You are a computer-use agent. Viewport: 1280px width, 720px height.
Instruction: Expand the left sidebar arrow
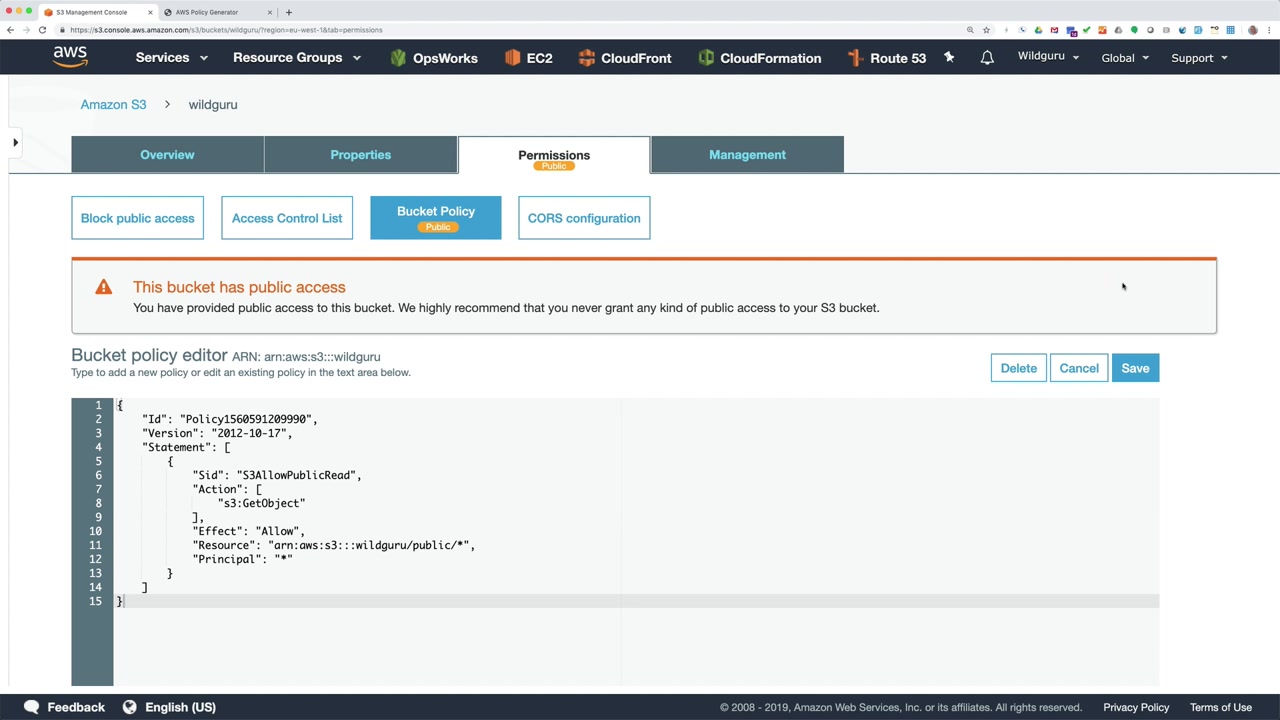15,143
